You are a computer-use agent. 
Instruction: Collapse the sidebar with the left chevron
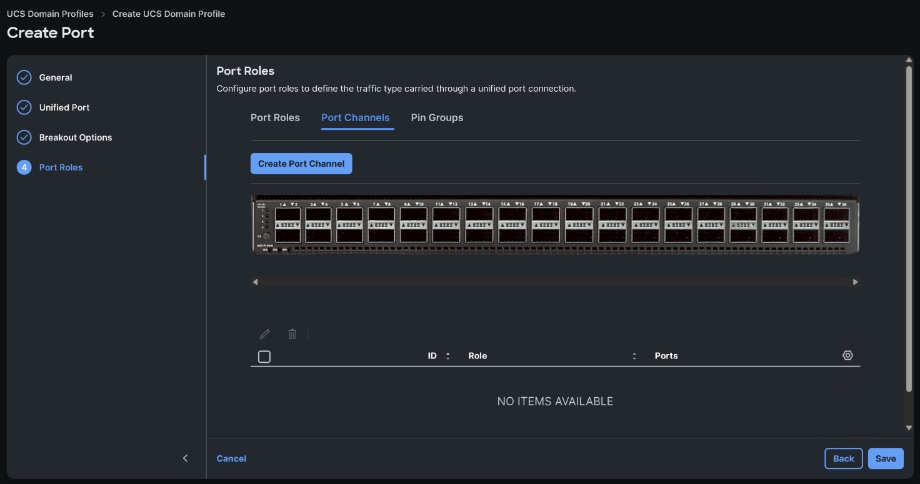[x=185, y=458]
